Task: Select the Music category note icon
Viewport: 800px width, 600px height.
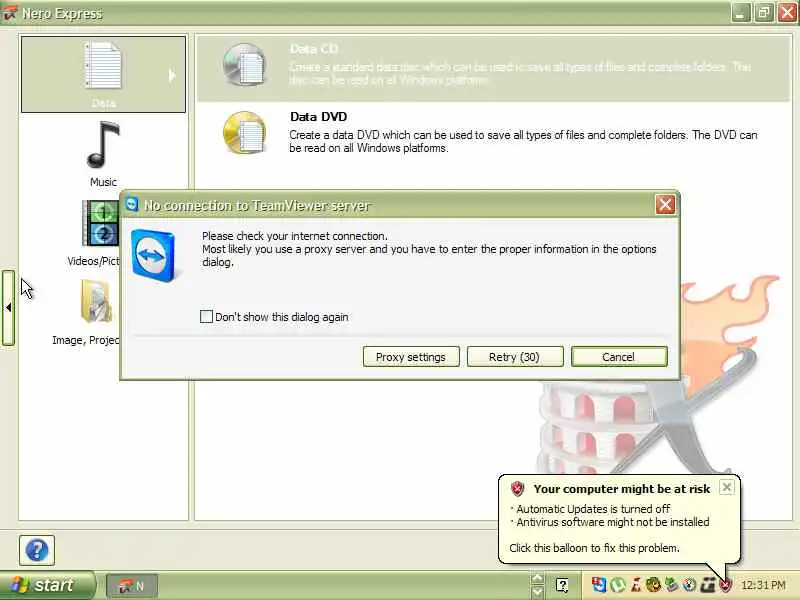Action: [103, 145]
